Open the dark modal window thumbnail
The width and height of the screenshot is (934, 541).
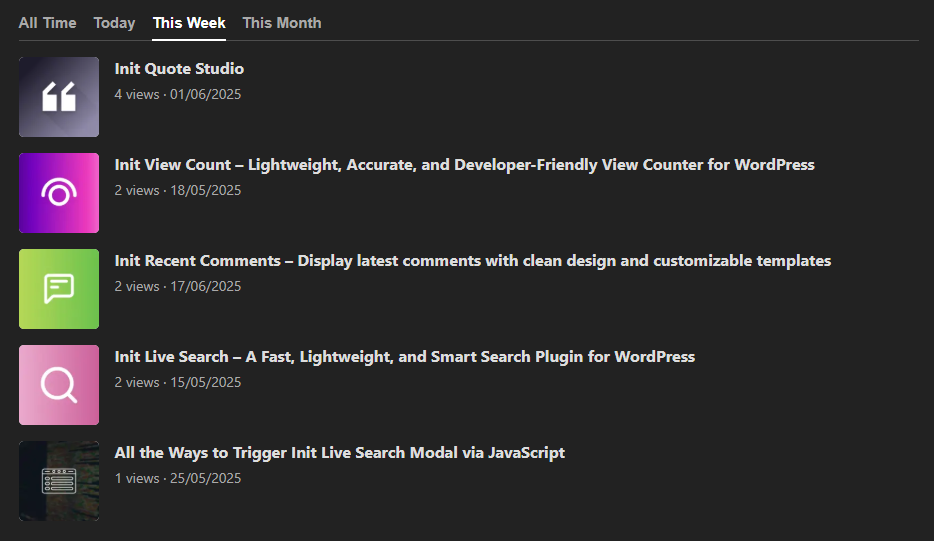(59, 481)
